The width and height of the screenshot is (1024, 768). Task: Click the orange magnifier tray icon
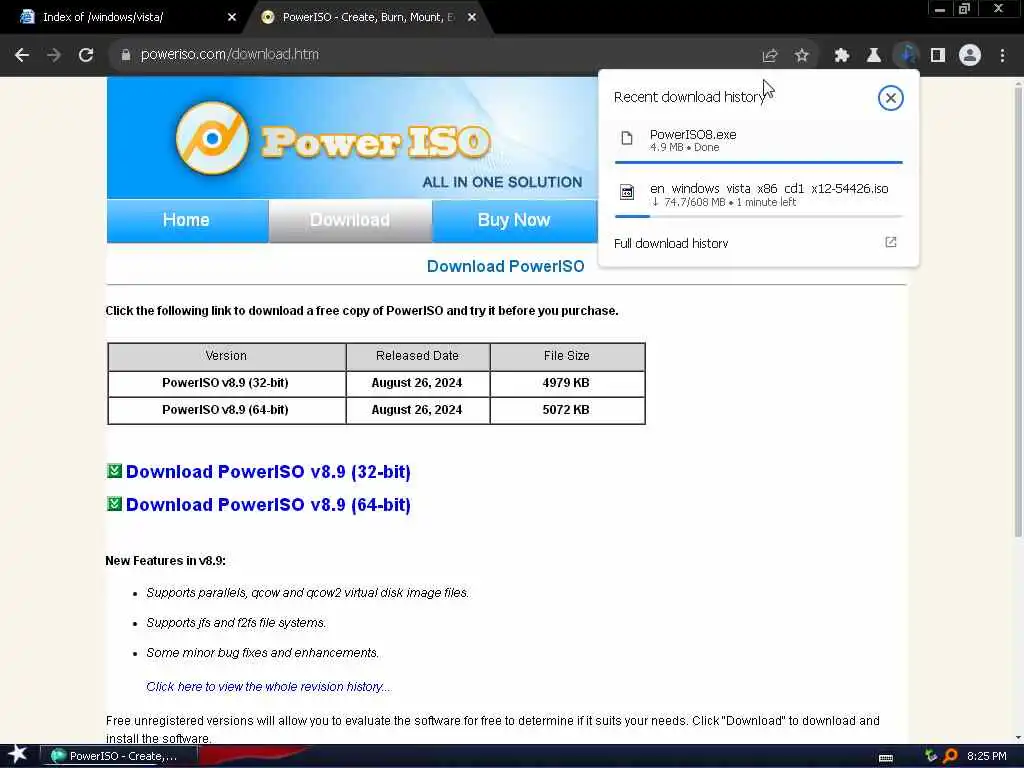[x=950, y=756]
